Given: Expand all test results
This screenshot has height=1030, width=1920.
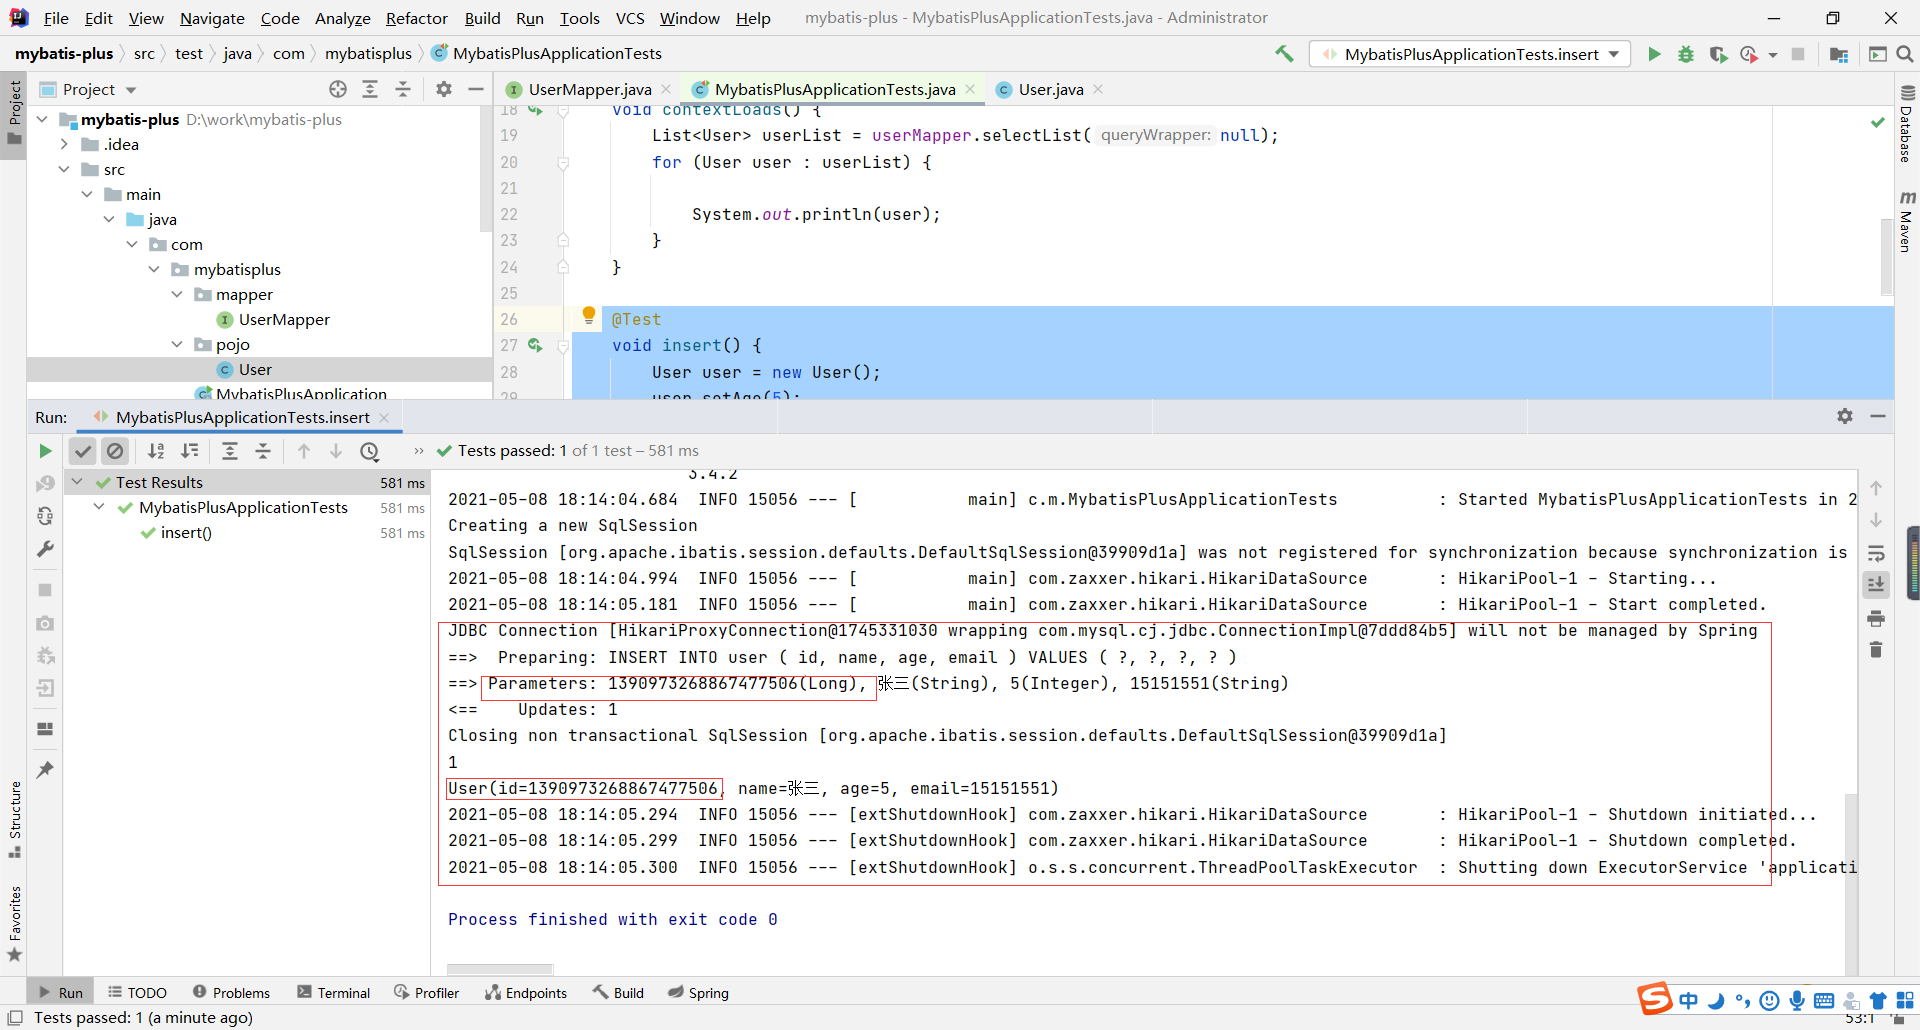Looking at the screenshot, I should pyautogui.click(x=230, y=451).
